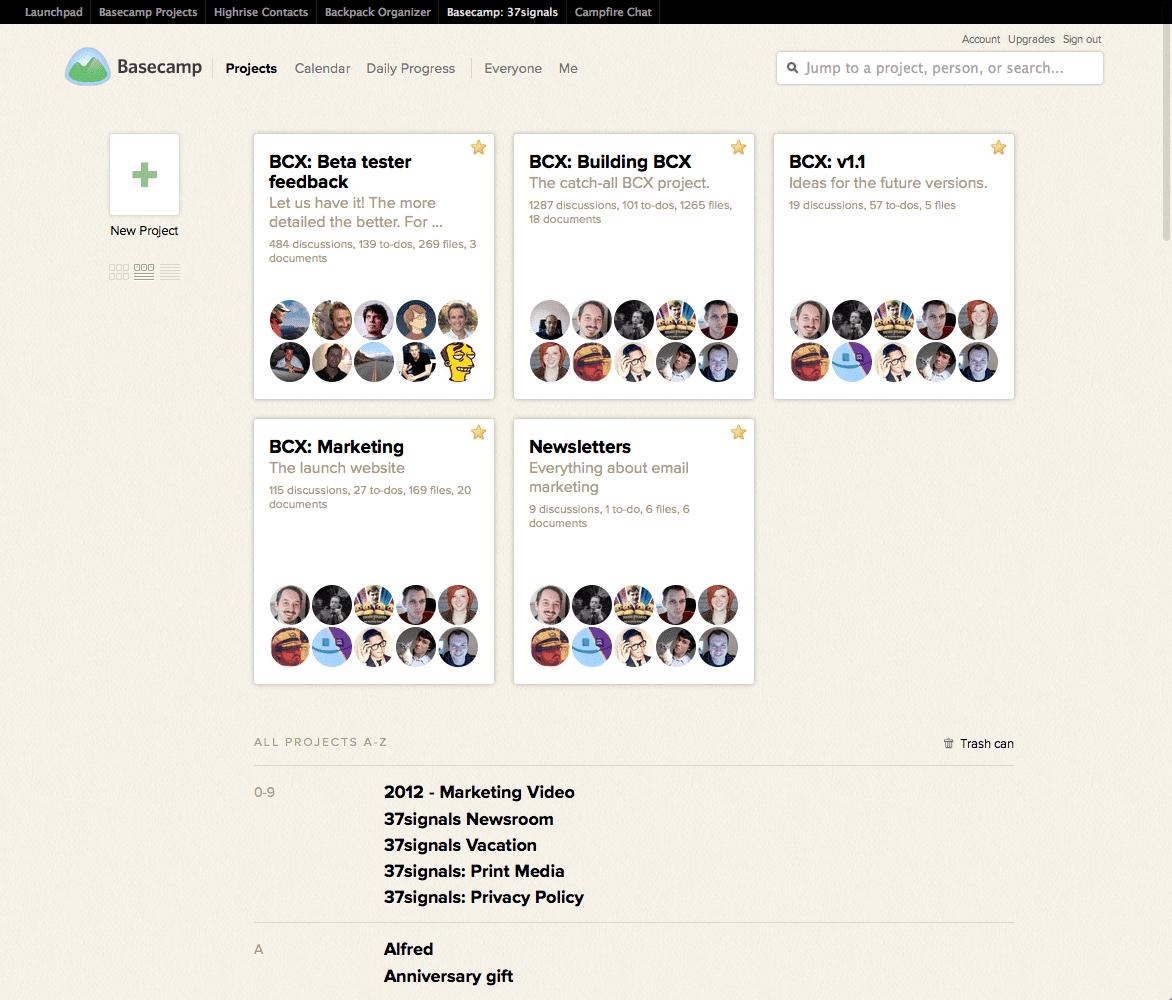Click the green plus New Project icon

pos(144,175)
